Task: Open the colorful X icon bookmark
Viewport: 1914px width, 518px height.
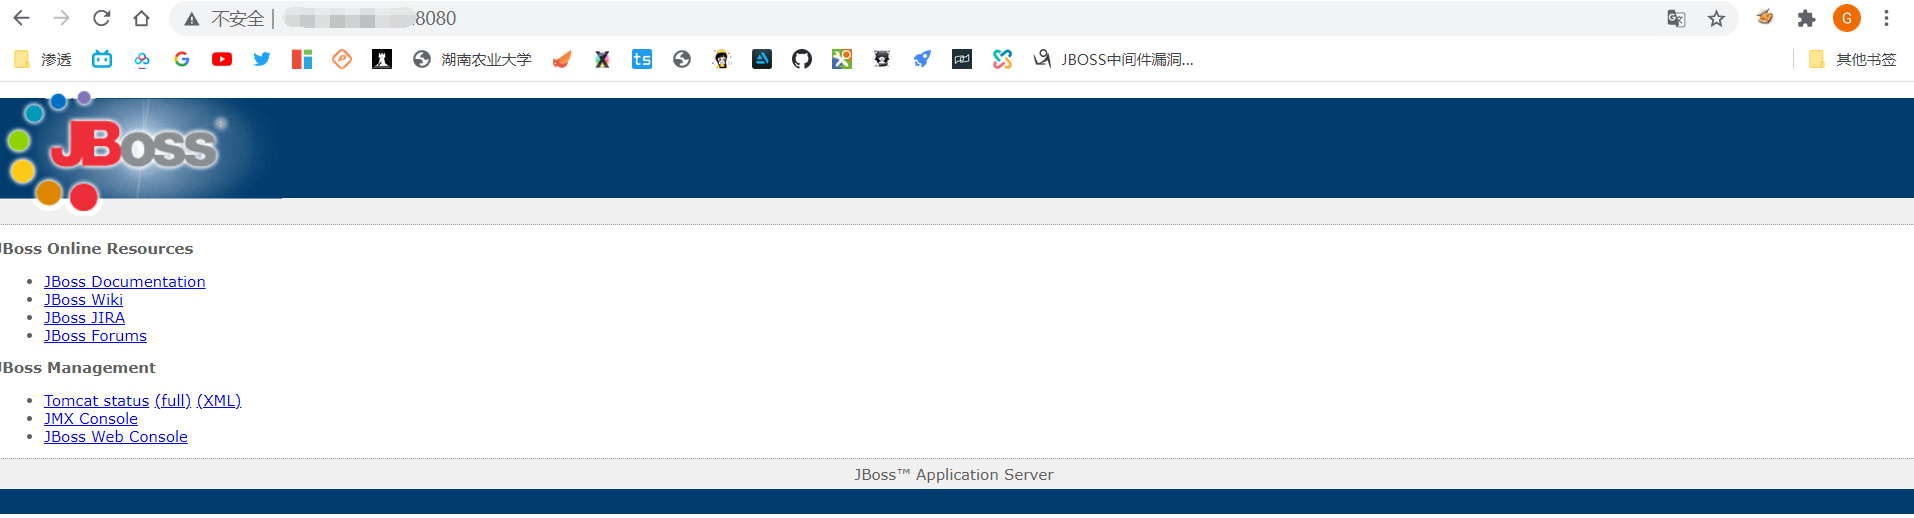Action: tap(602, 59)
